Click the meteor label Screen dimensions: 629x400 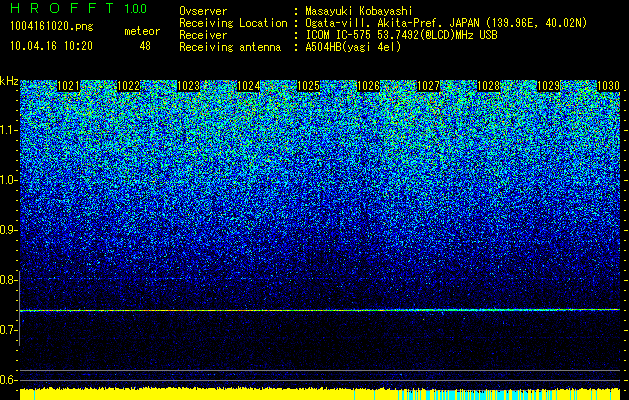[142, 31]
